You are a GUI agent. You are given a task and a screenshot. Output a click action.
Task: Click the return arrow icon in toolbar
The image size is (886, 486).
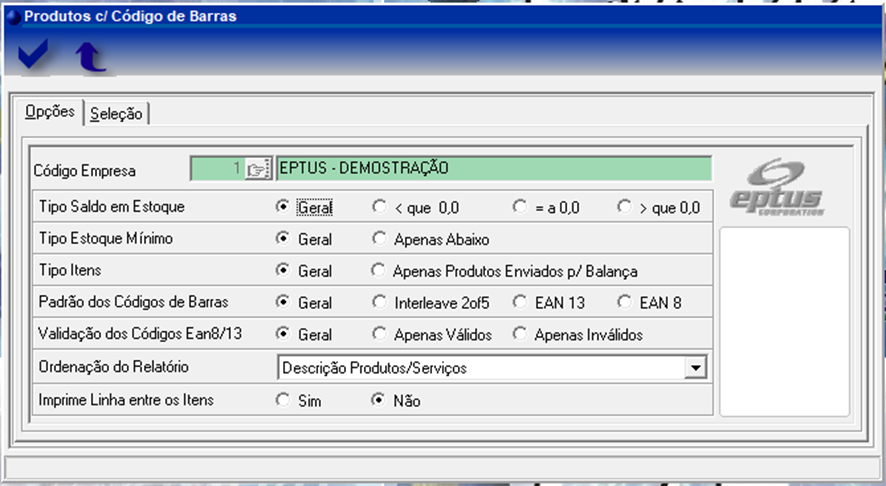90,58
